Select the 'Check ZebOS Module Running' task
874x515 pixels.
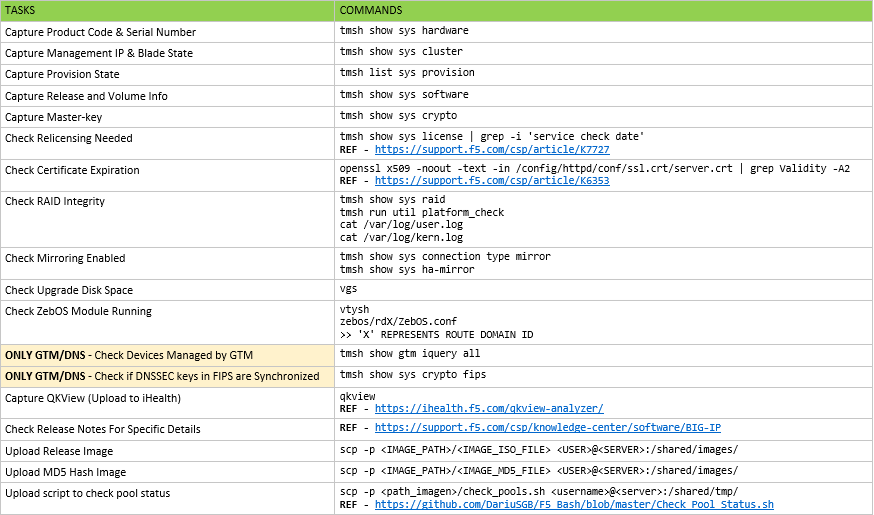coord(79,311)
